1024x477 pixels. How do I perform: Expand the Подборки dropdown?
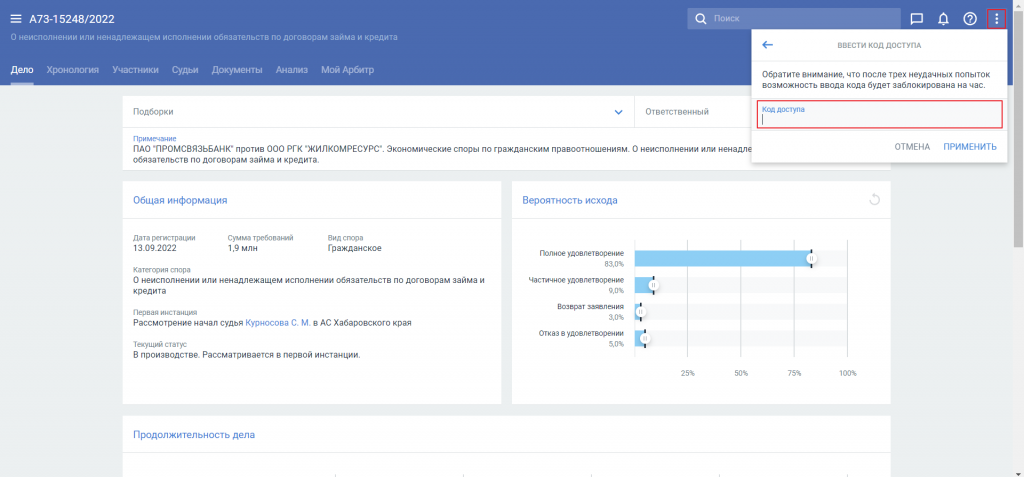(x=378, y=112)
